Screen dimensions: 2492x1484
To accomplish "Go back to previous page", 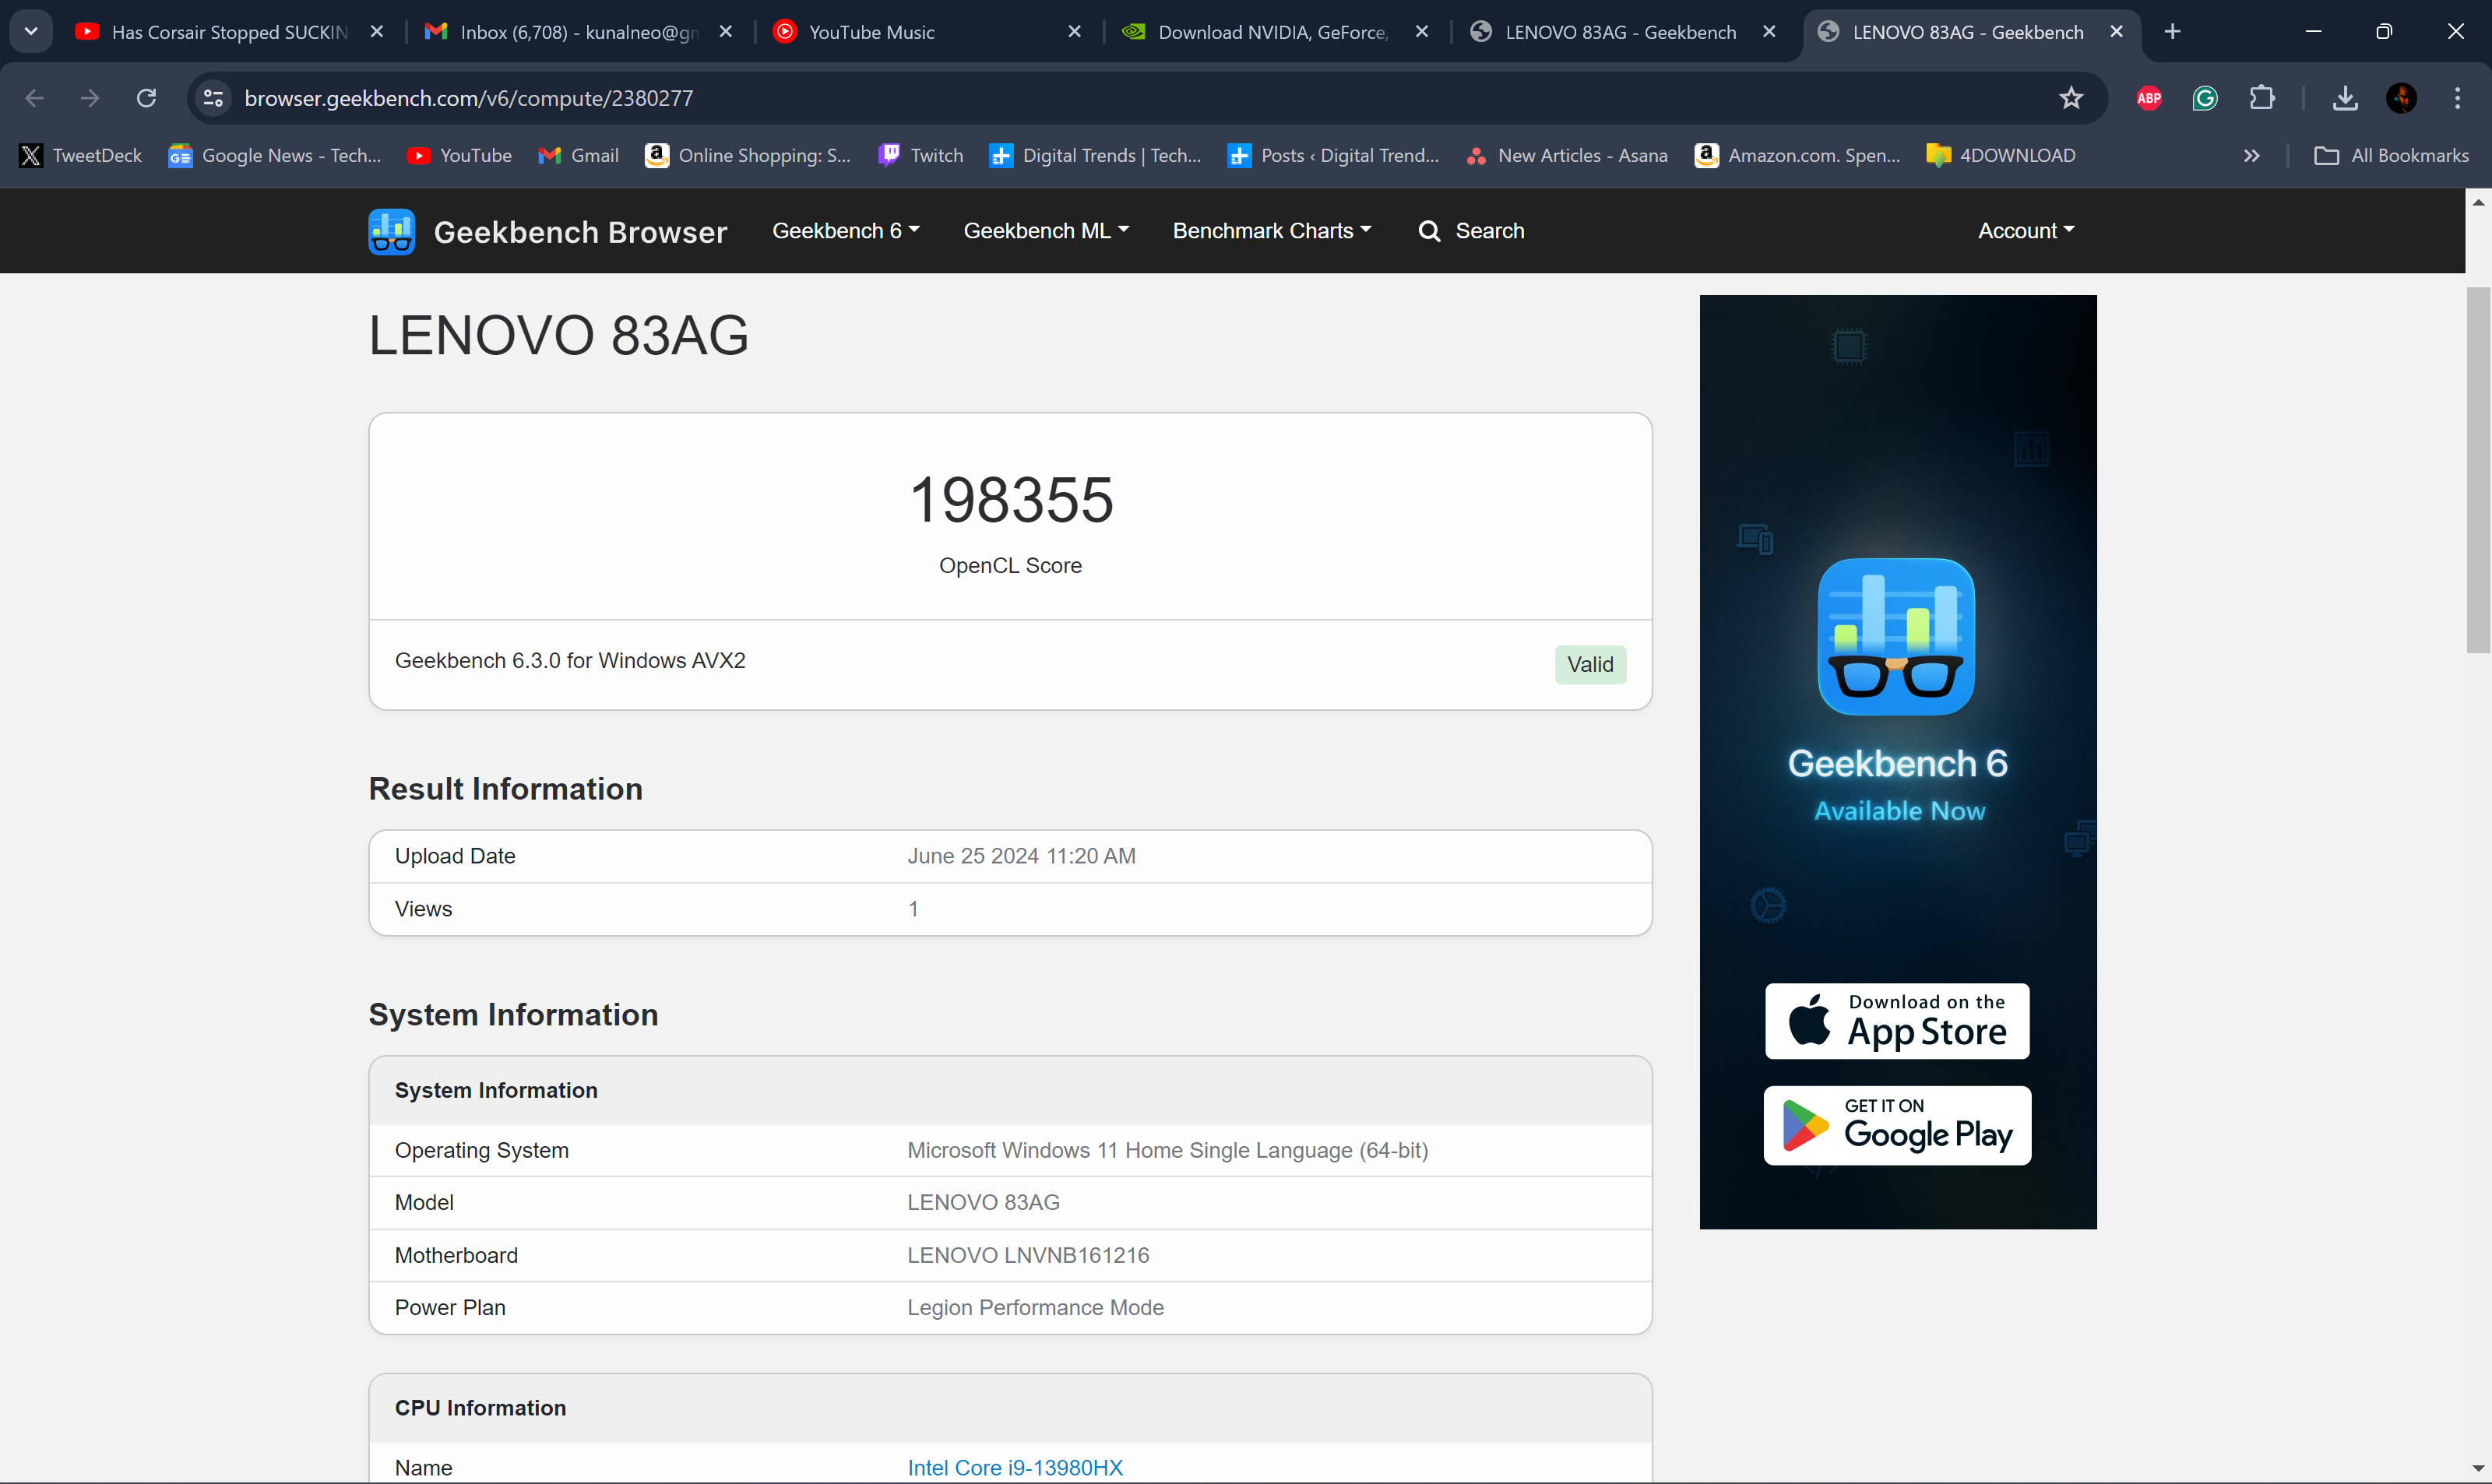I will 34,98.
